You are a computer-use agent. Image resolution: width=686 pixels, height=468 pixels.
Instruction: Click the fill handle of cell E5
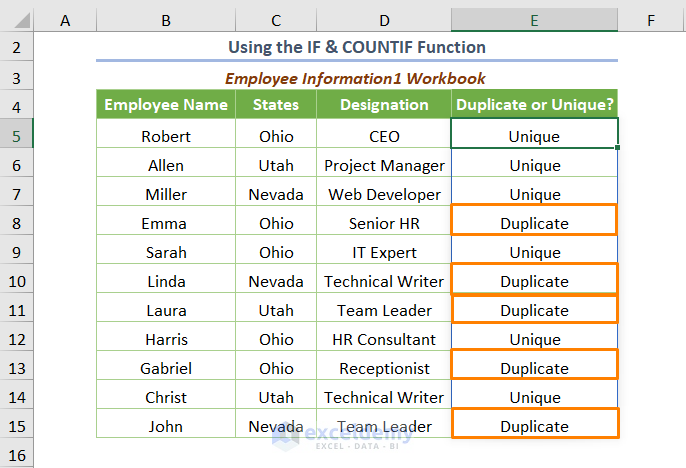(x=618, y=148)
